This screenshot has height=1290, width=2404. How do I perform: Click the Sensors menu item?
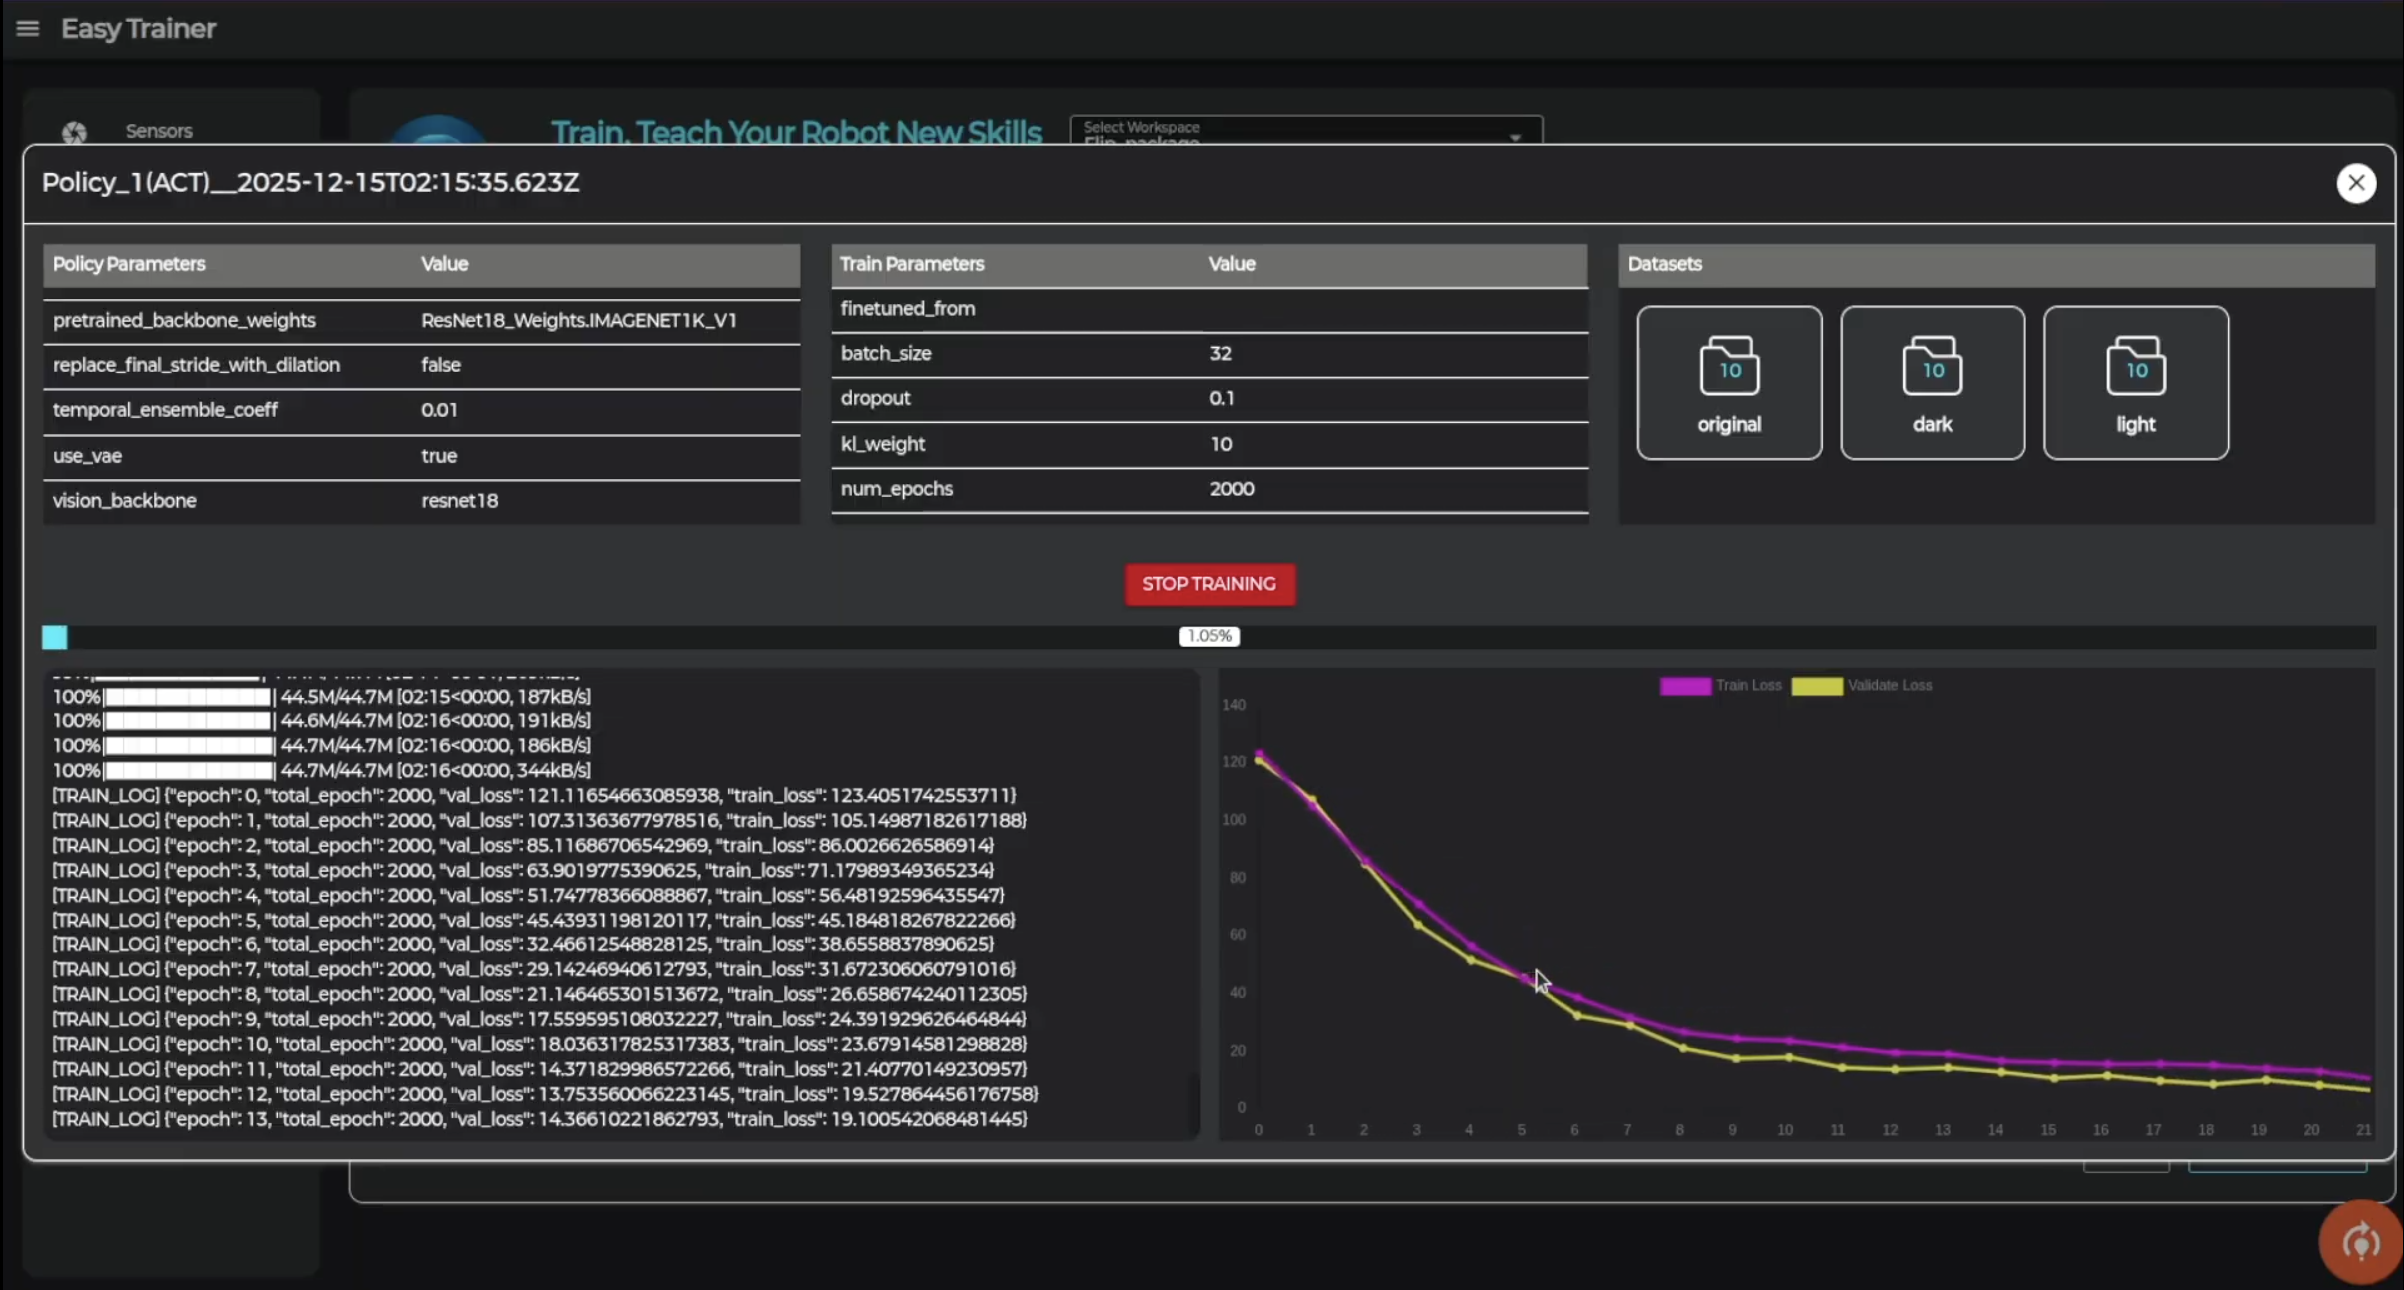coord(159,131)
